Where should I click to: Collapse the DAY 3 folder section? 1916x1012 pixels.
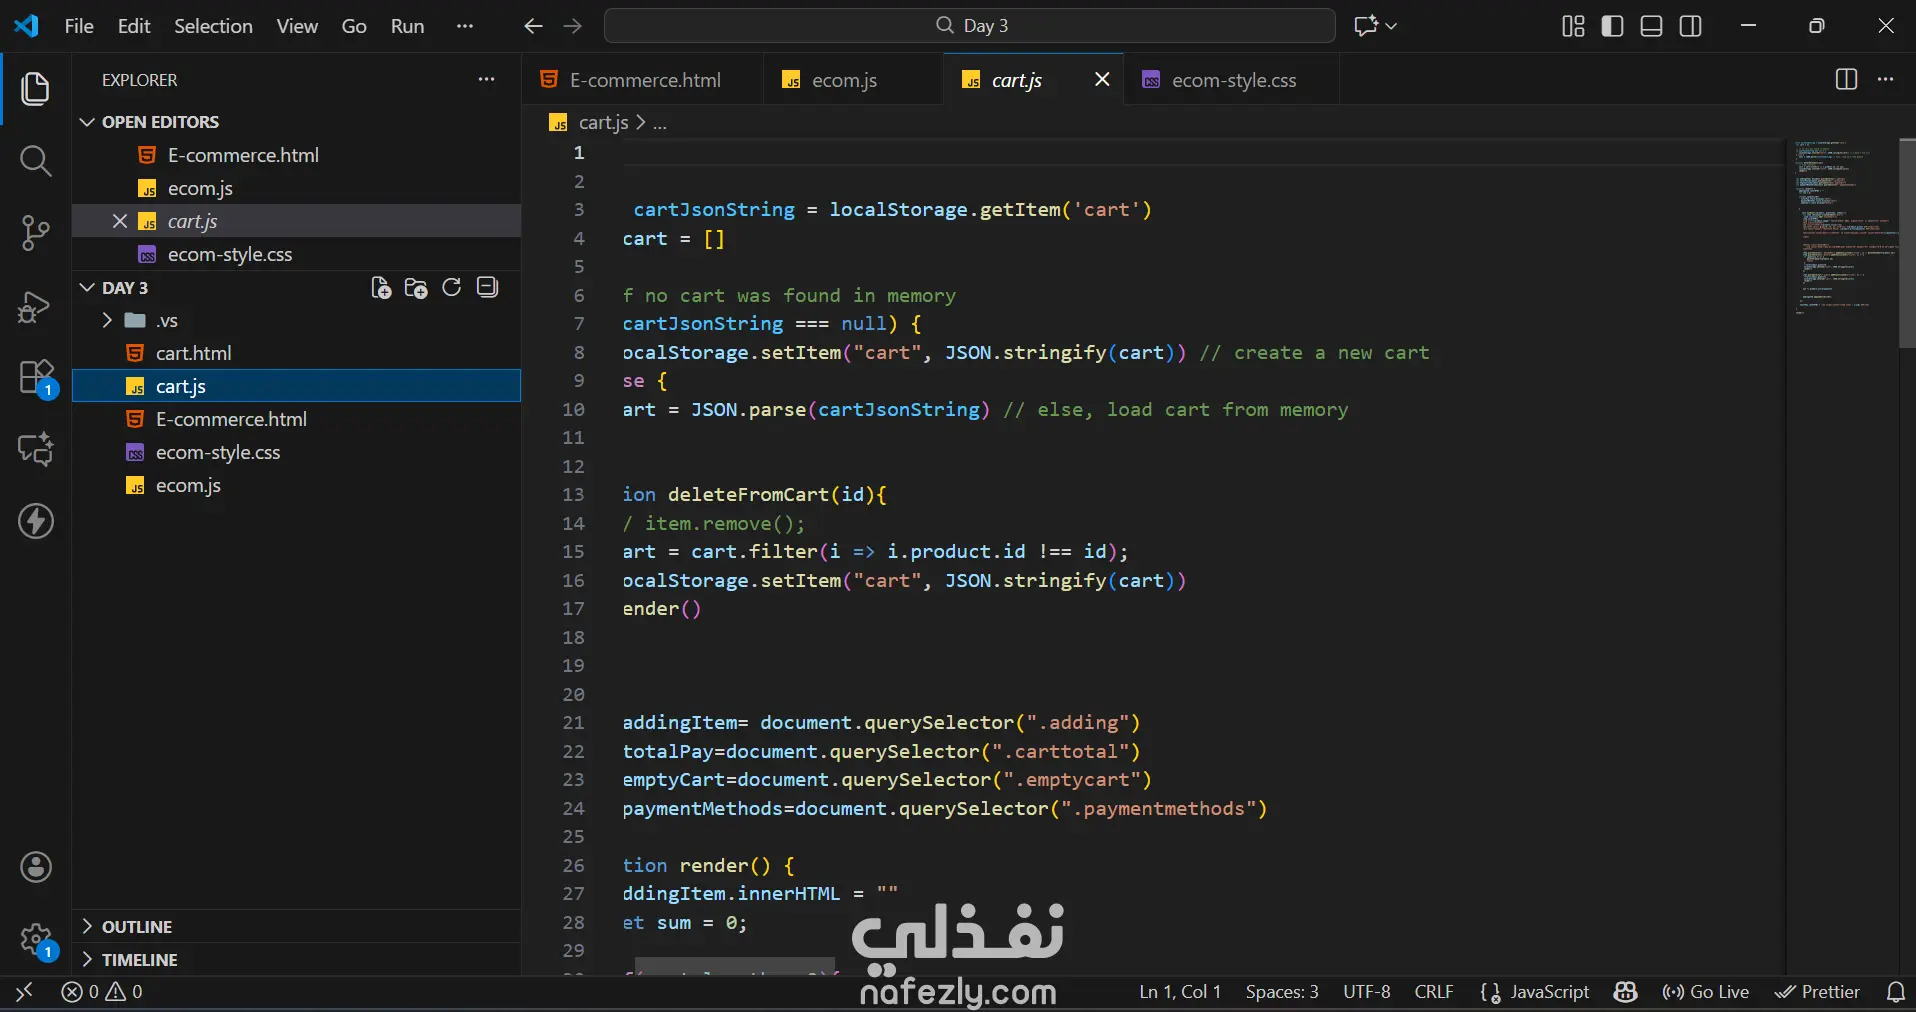[88, 288]
